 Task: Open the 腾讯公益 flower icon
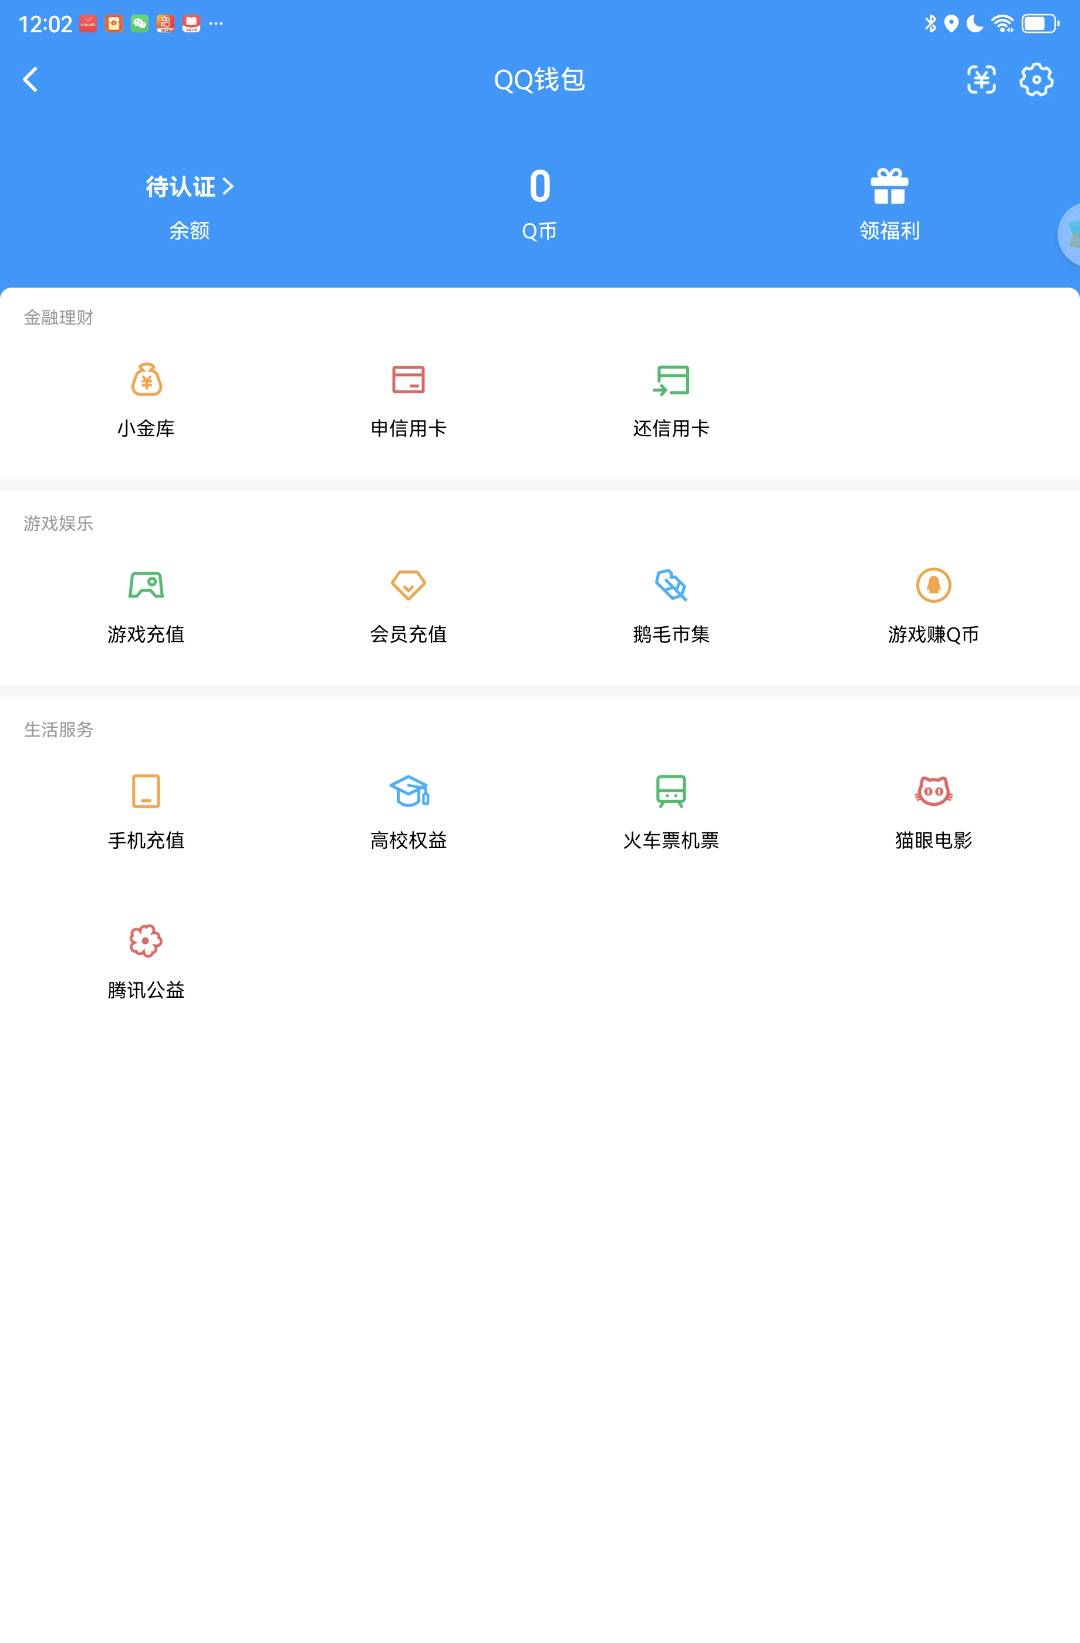pos(146,941)
